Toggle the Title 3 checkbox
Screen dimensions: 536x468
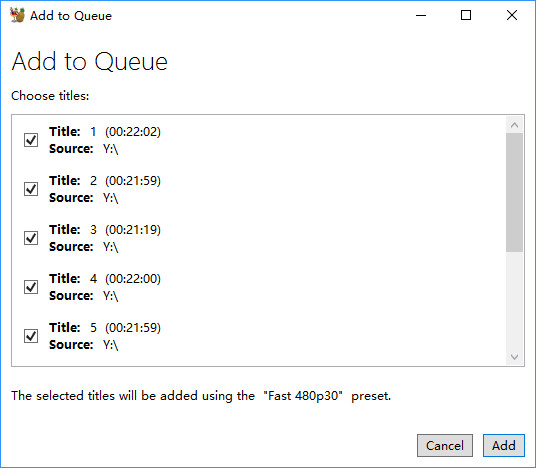click(31, 238)
